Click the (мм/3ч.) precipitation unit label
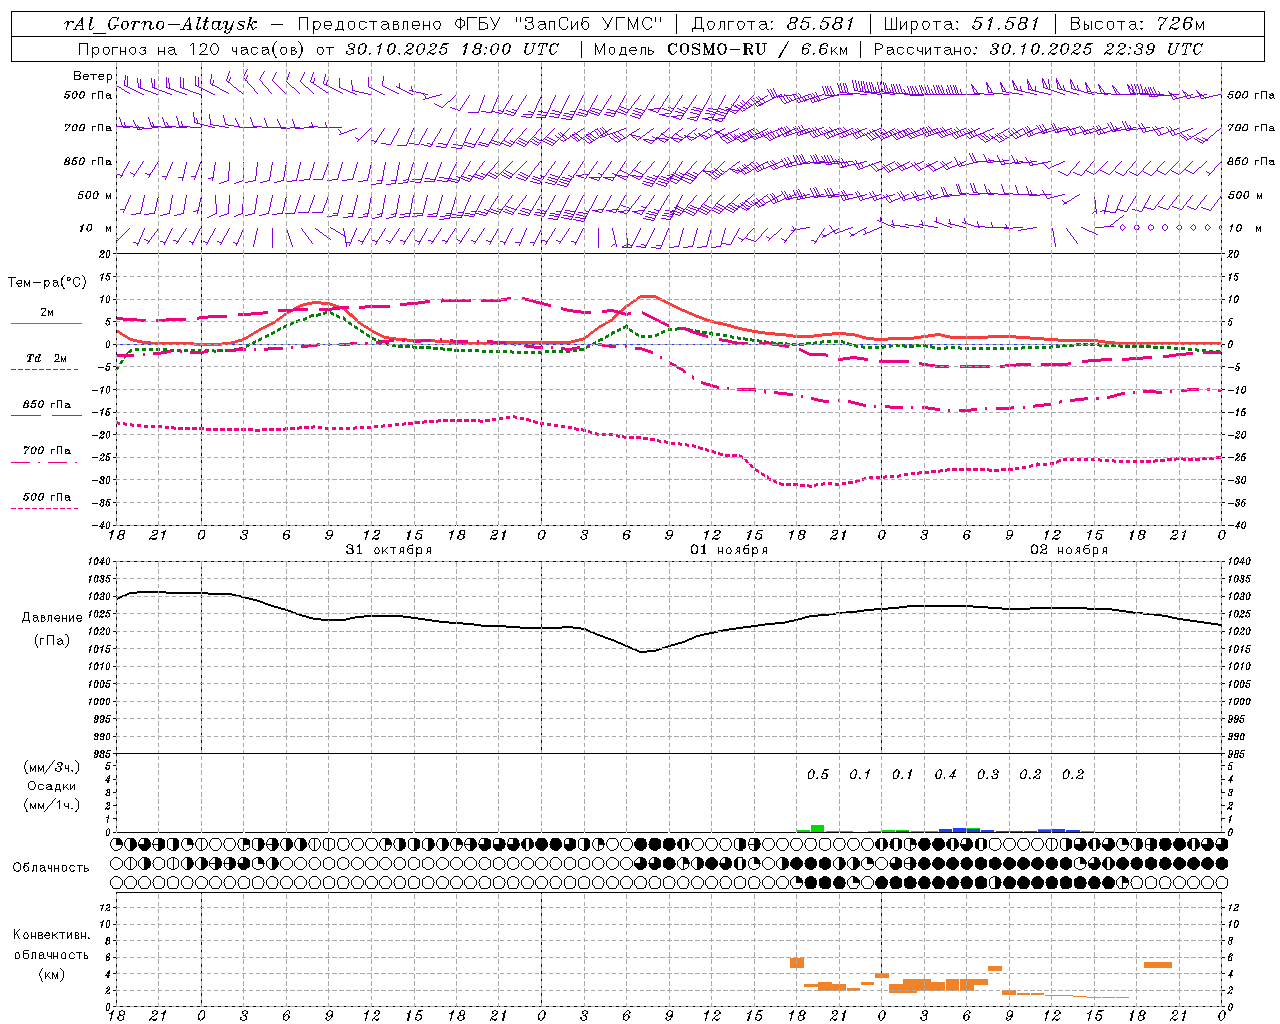This screenshot has height=1024, width=1280. 52,767
